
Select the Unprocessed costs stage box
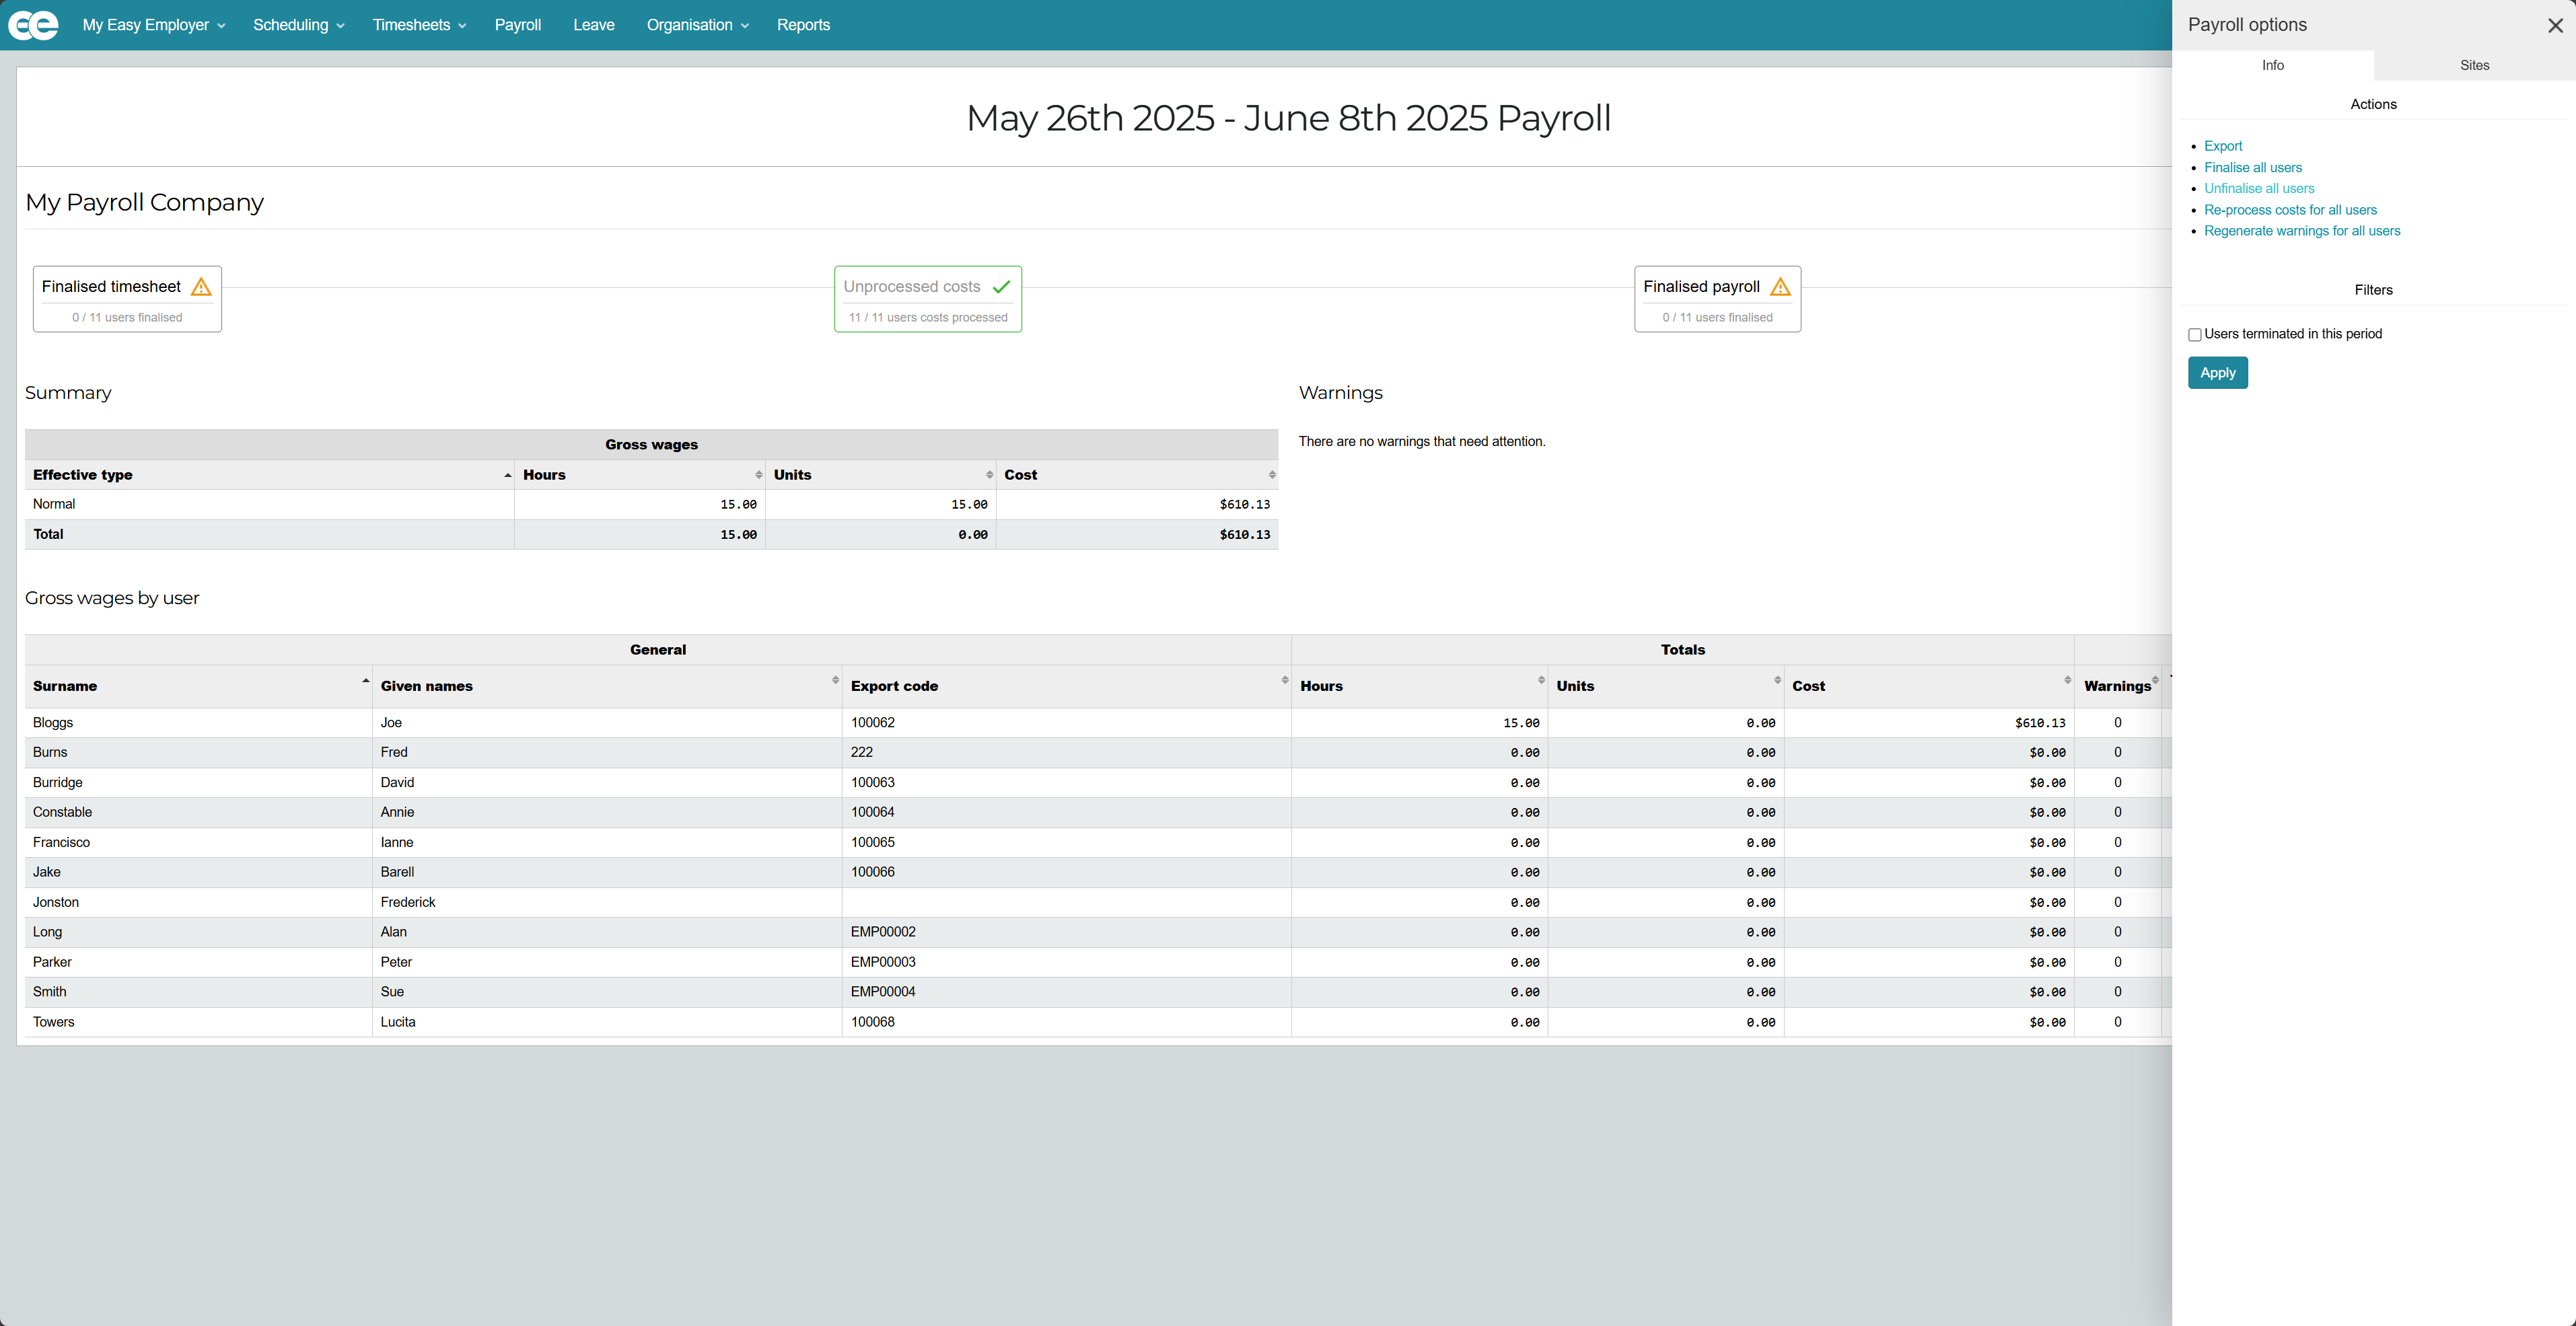click(x=927, y=299)
